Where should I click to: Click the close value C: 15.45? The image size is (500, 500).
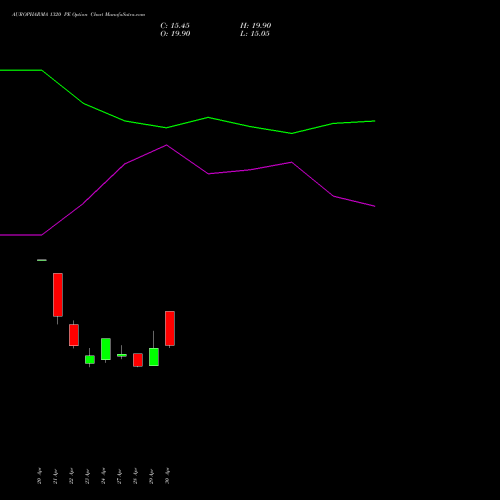click(x=175, y=26)
